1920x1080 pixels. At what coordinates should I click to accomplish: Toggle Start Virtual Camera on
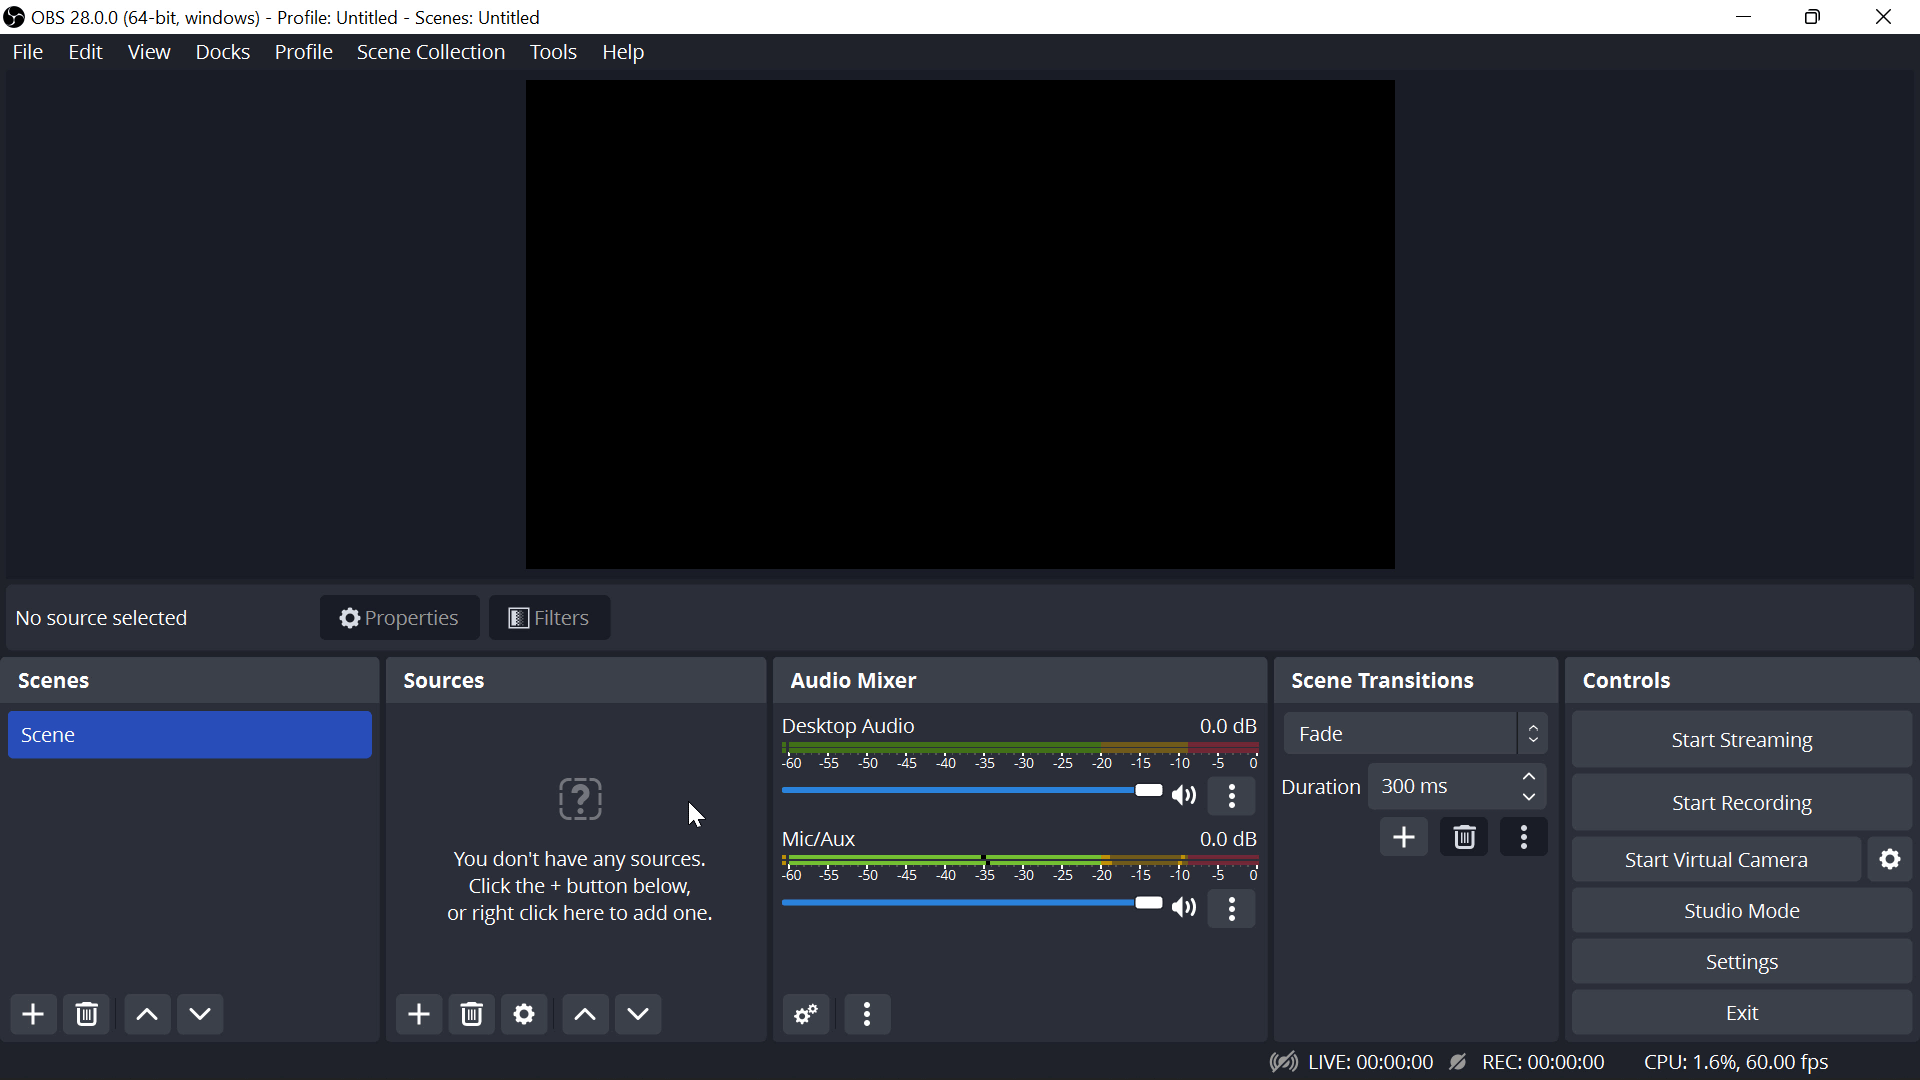click(x=1717, y=858)
